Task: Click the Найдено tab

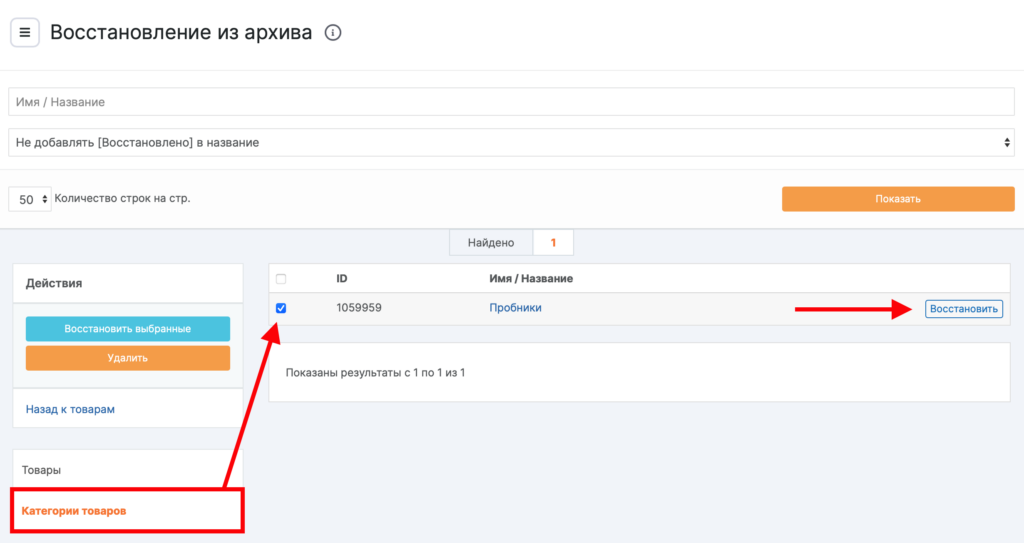Action: 491,243
